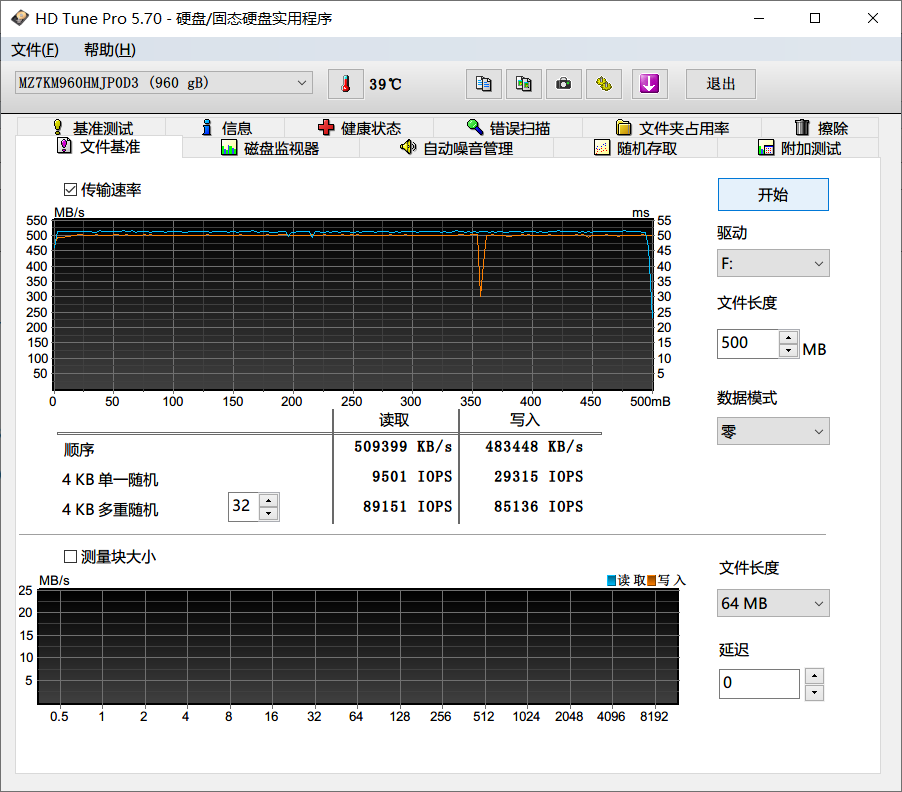Image resolution: width=902 pixels, height=792 pixels.
Task: Increase the 延迟 delay value
Action: 814,676
